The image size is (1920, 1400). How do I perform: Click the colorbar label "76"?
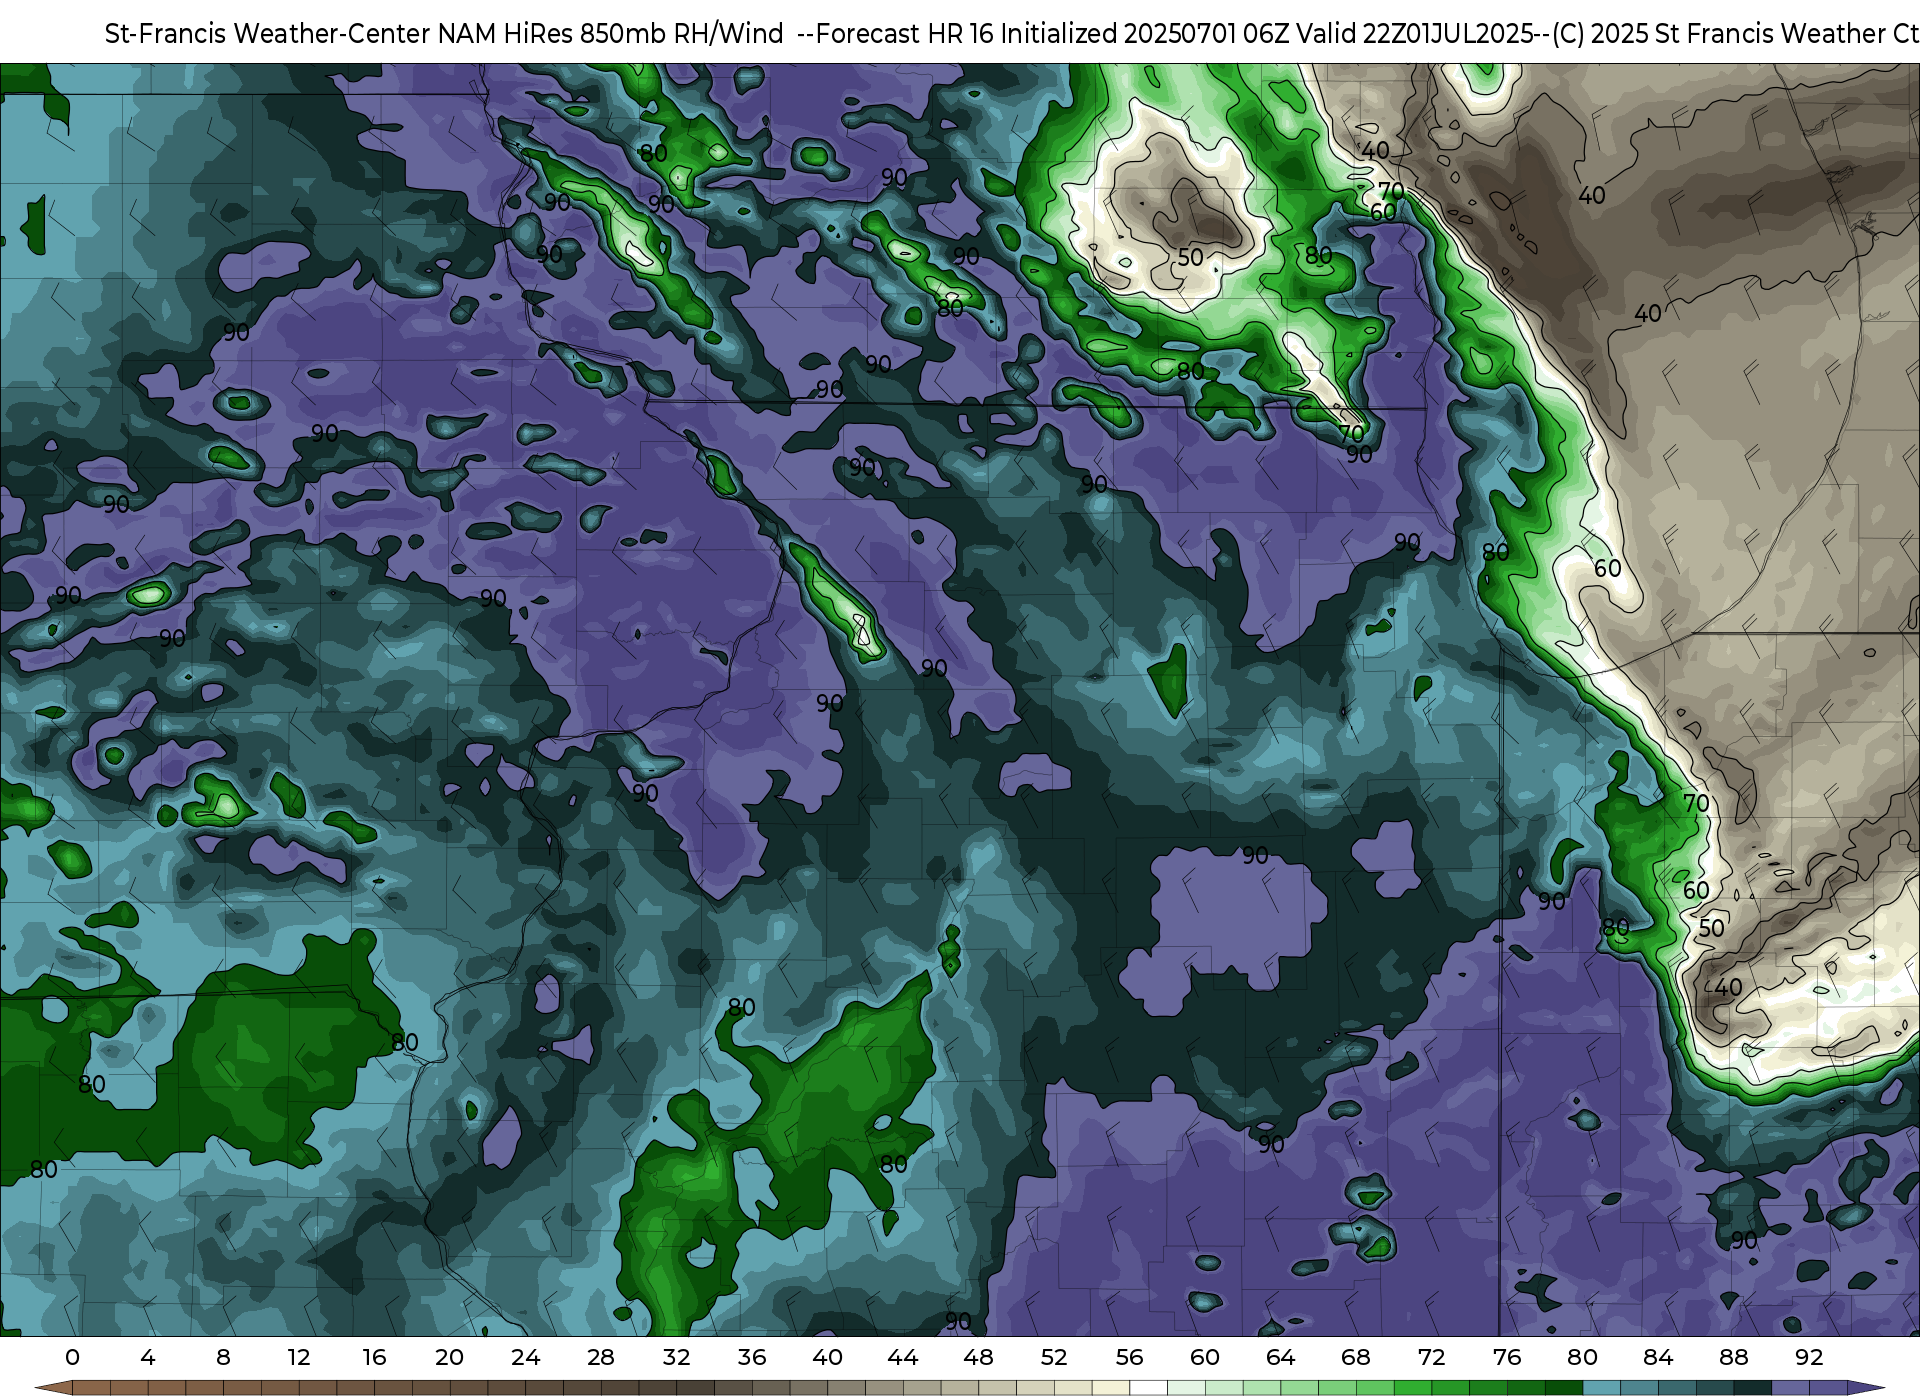coord(1507,1358)
